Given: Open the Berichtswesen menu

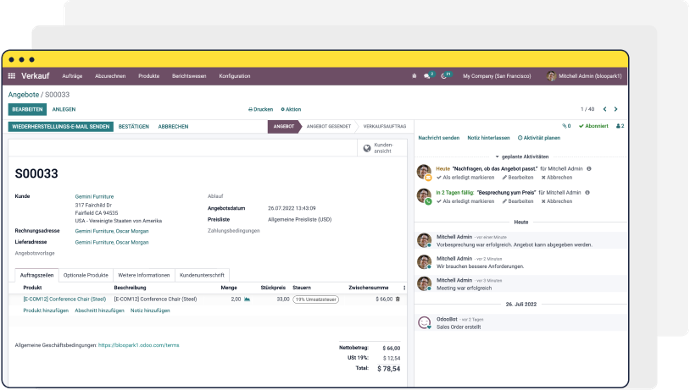Looking at the screenshot, I should [x=189, y=76].
